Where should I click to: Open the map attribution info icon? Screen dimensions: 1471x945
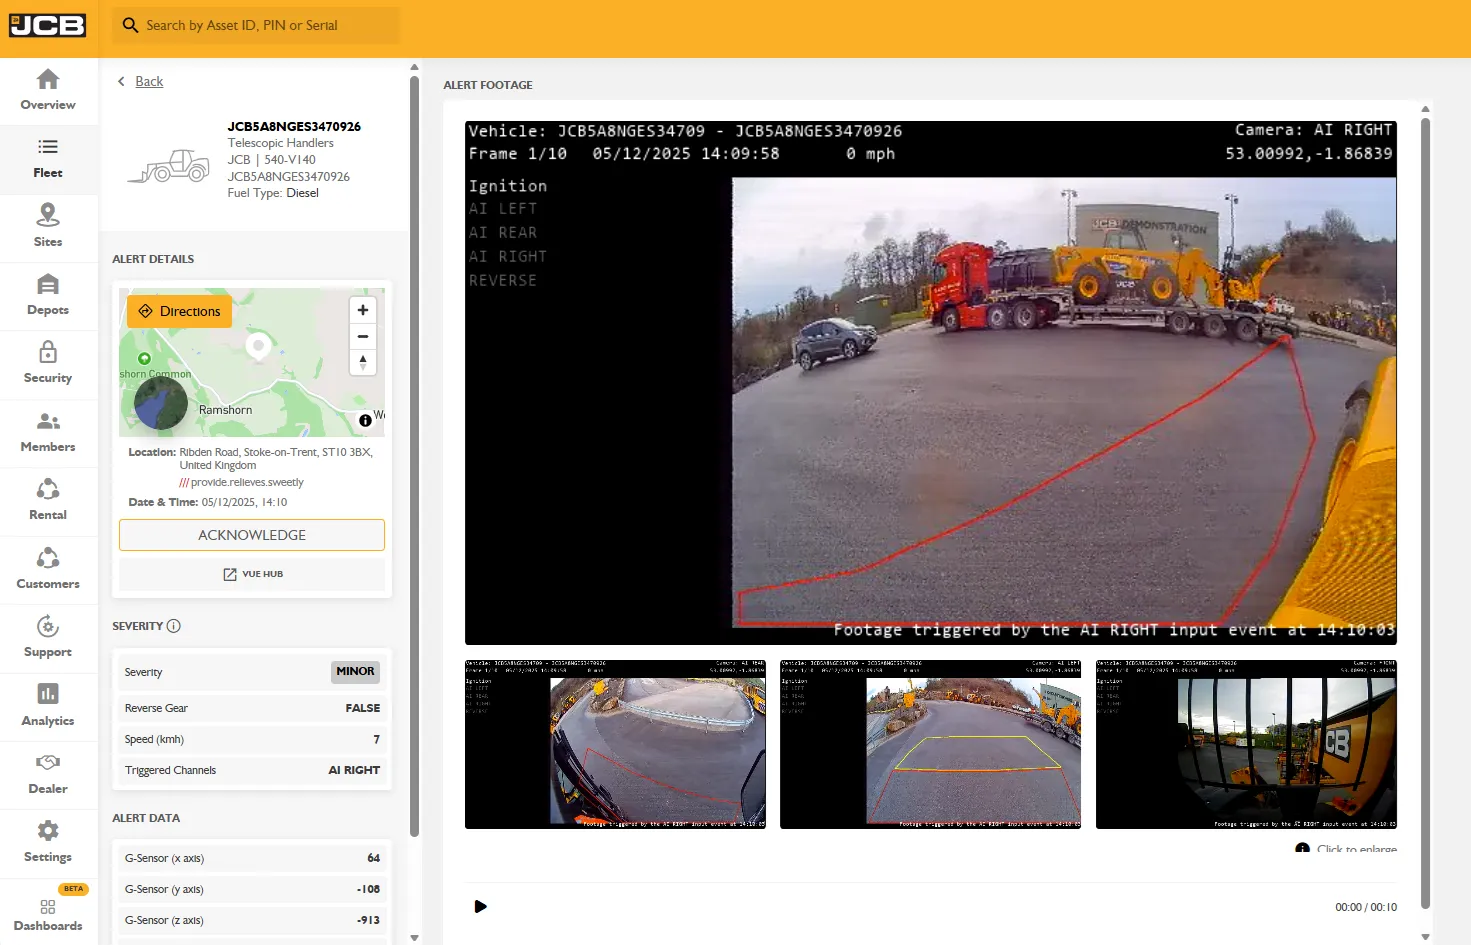(365, 421)
